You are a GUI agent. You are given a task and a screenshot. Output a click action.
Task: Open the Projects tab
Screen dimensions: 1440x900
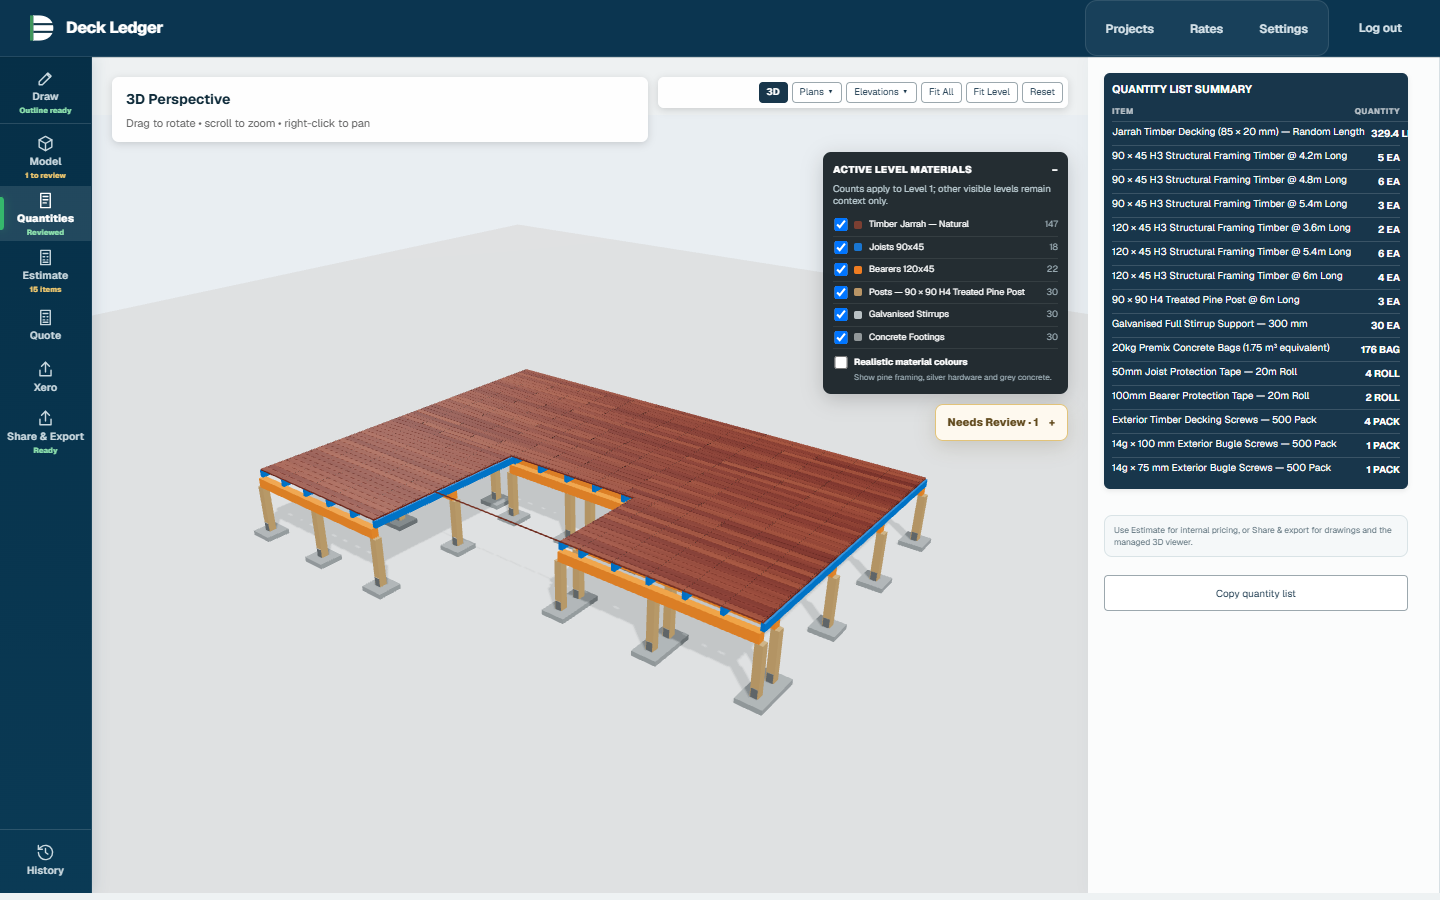coord(1129,29)
